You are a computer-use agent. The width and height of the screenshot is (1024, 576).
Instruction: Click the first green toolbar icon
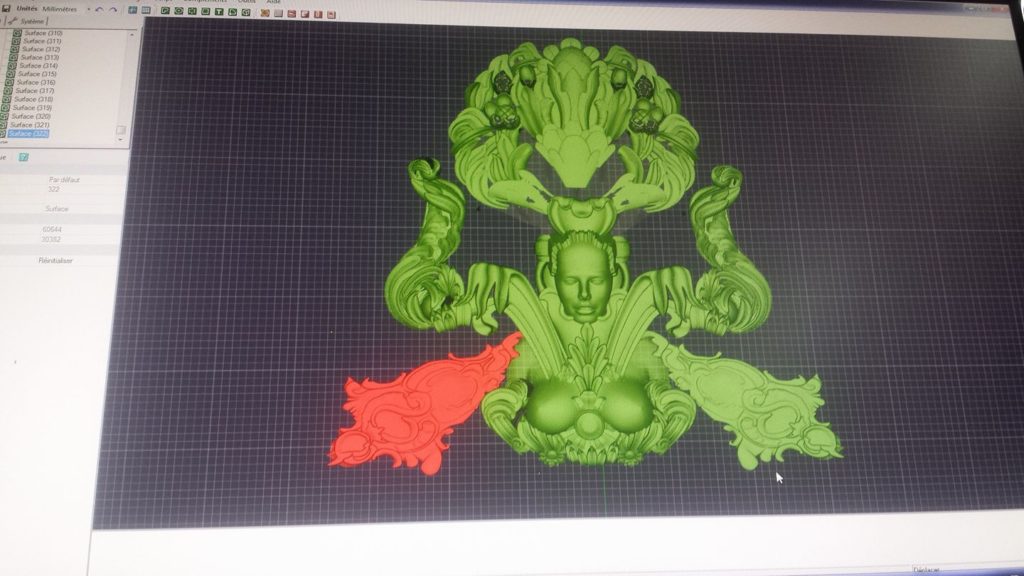(165, 11)
